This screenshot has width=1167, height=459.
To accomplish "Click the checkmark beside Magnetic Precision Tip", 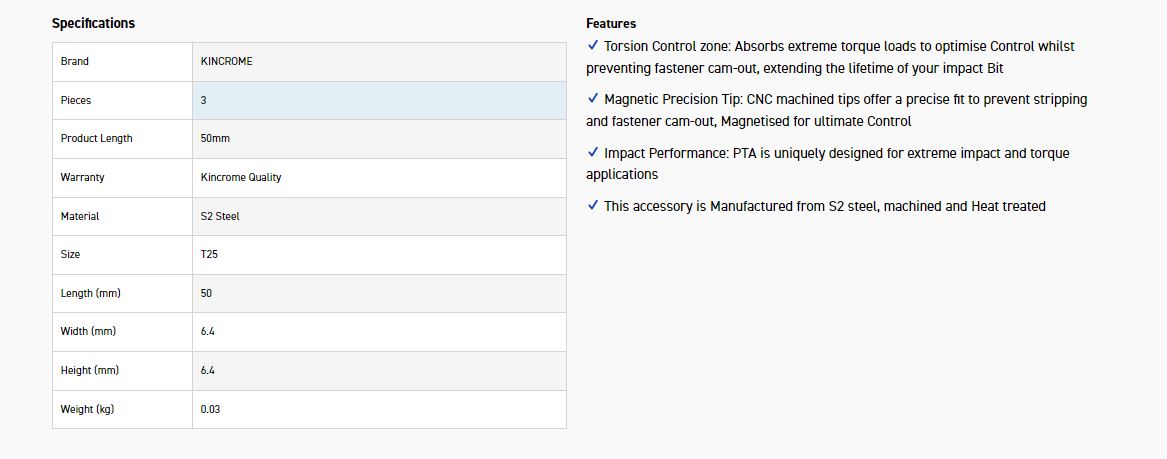I will pos(593,98).
